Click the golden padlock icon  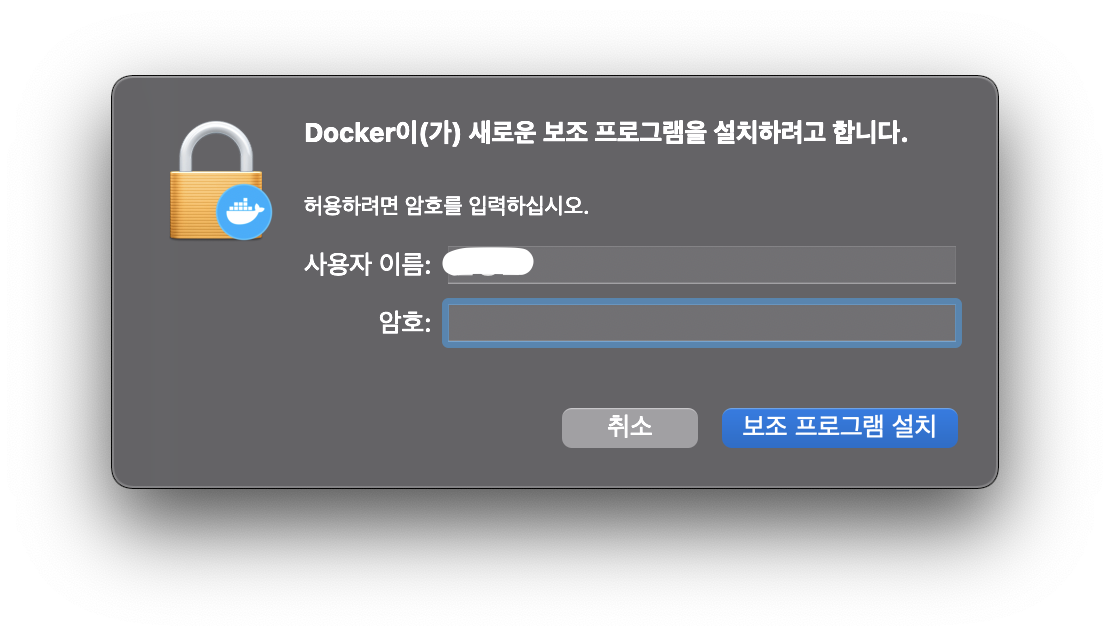click(x=217, y=181)
